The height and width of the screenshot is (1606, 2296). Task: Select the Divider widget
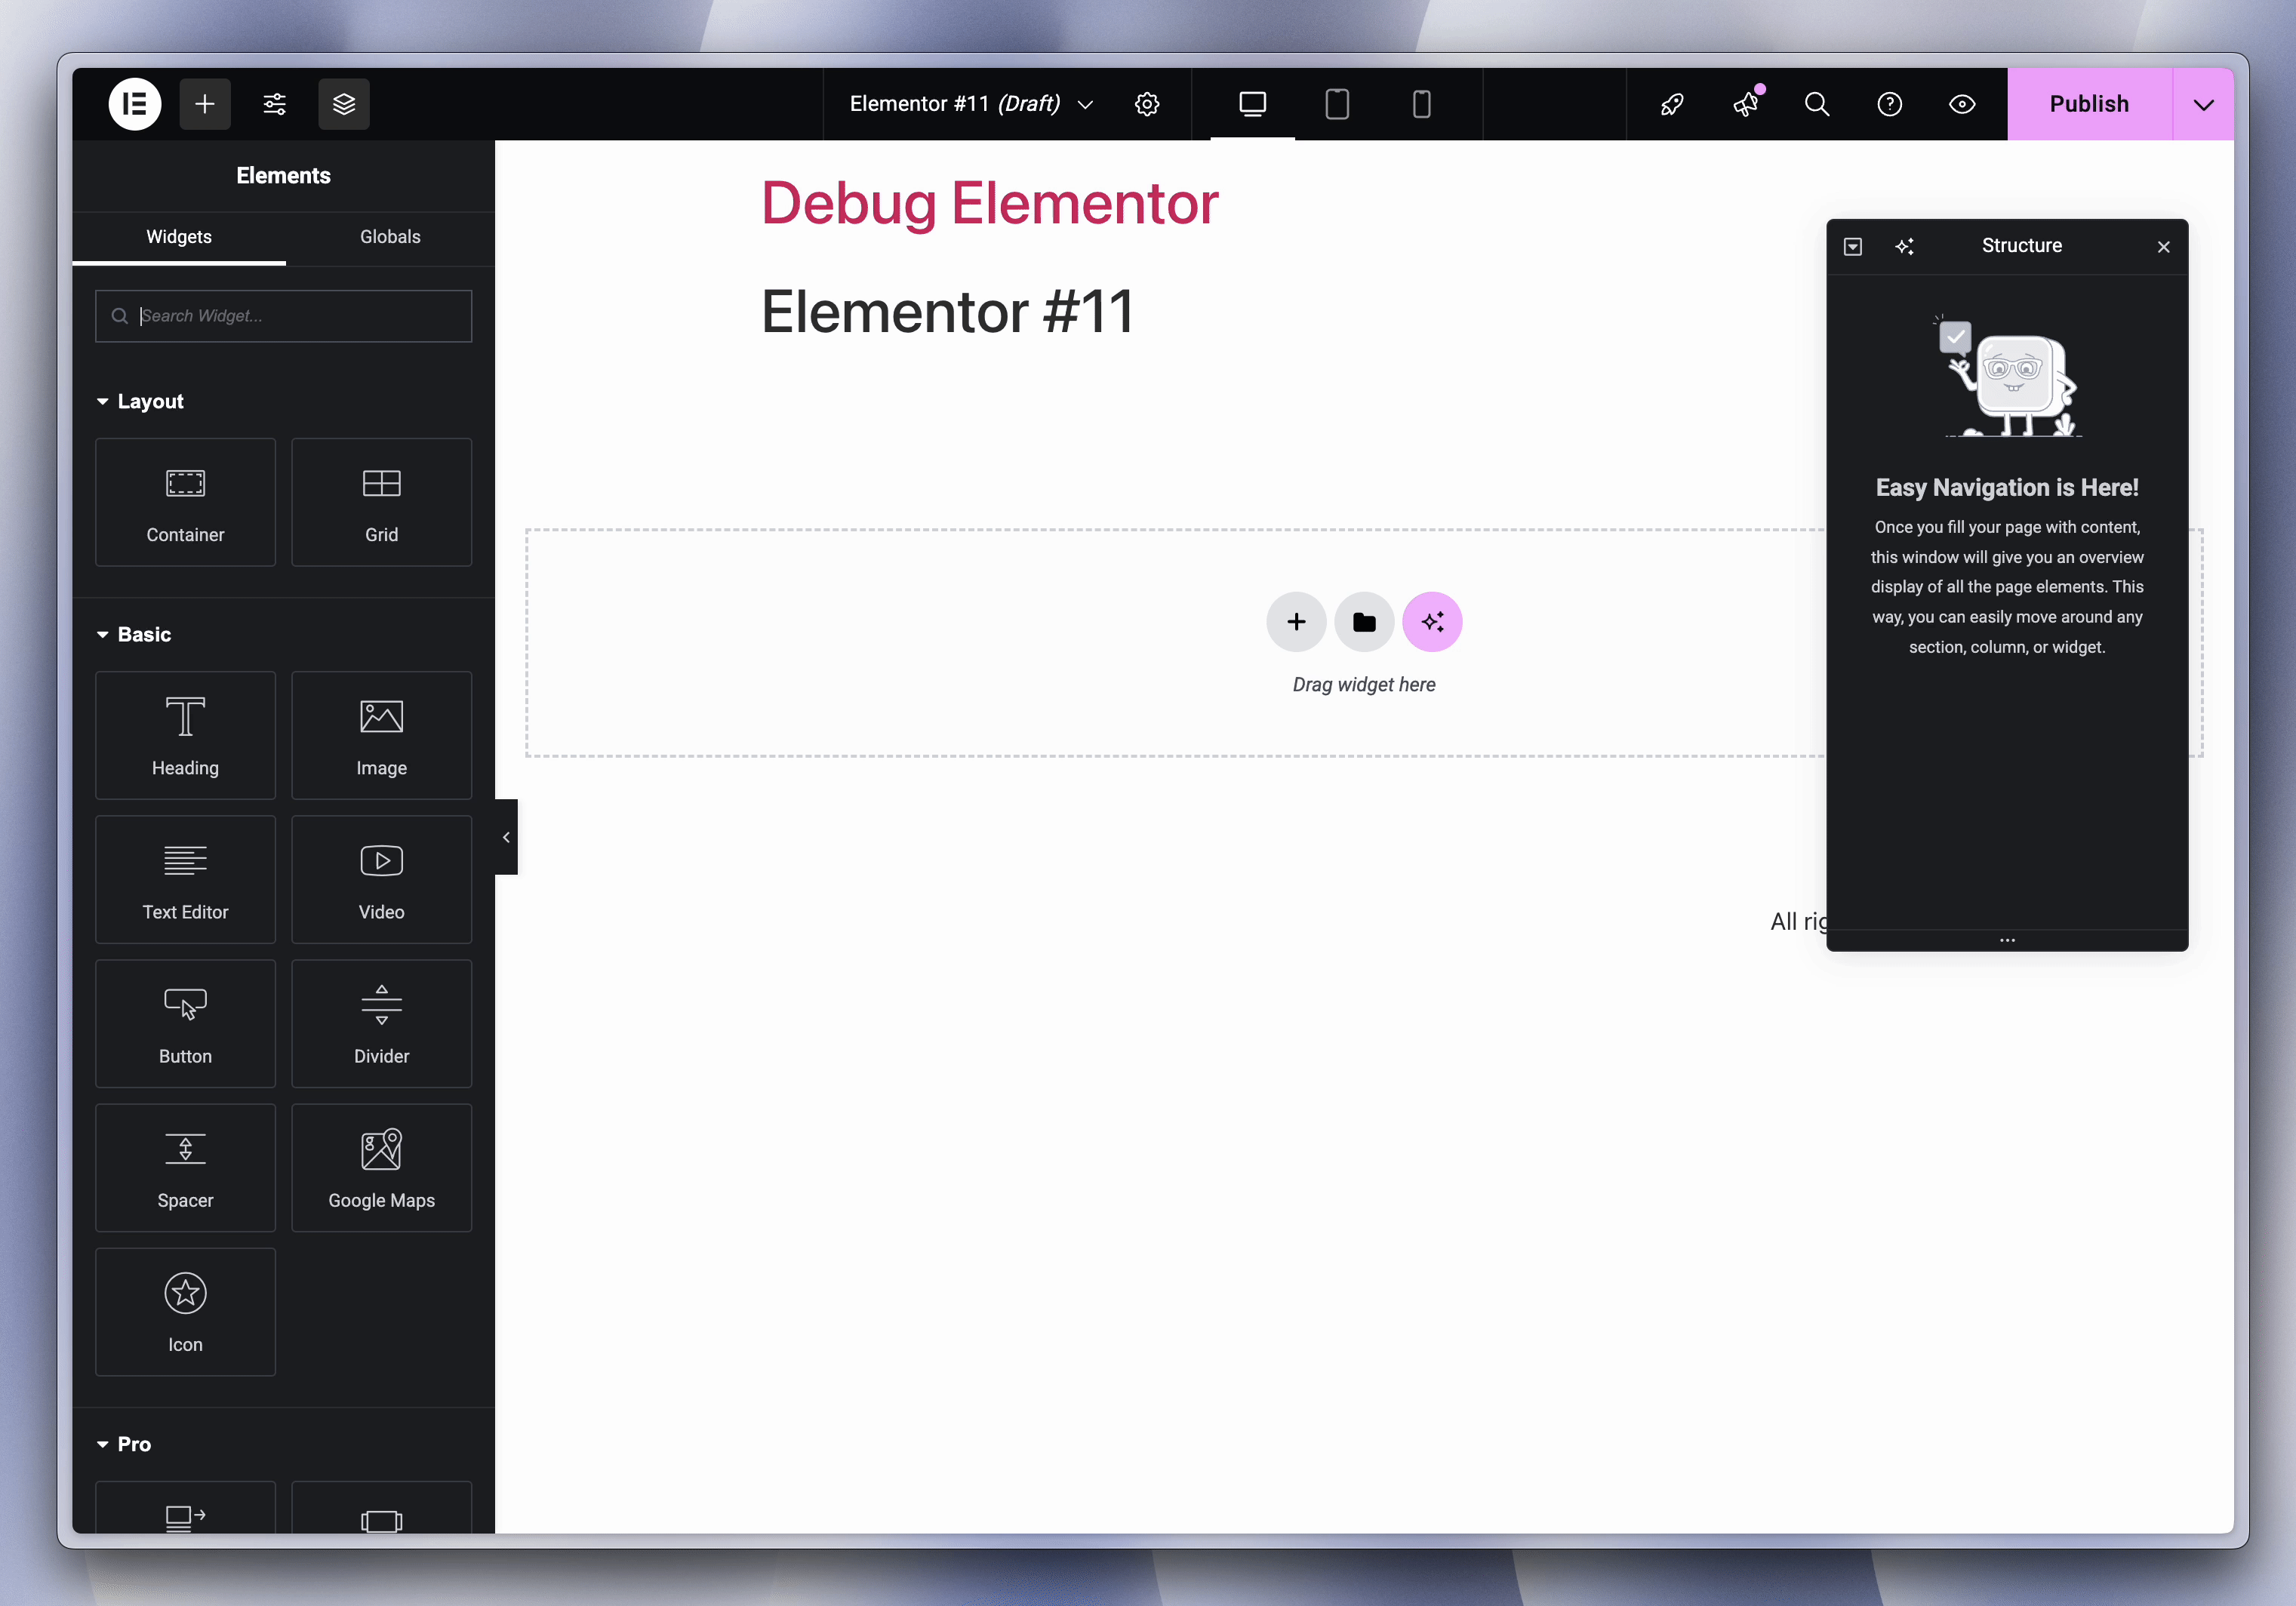coord(381,1023)
